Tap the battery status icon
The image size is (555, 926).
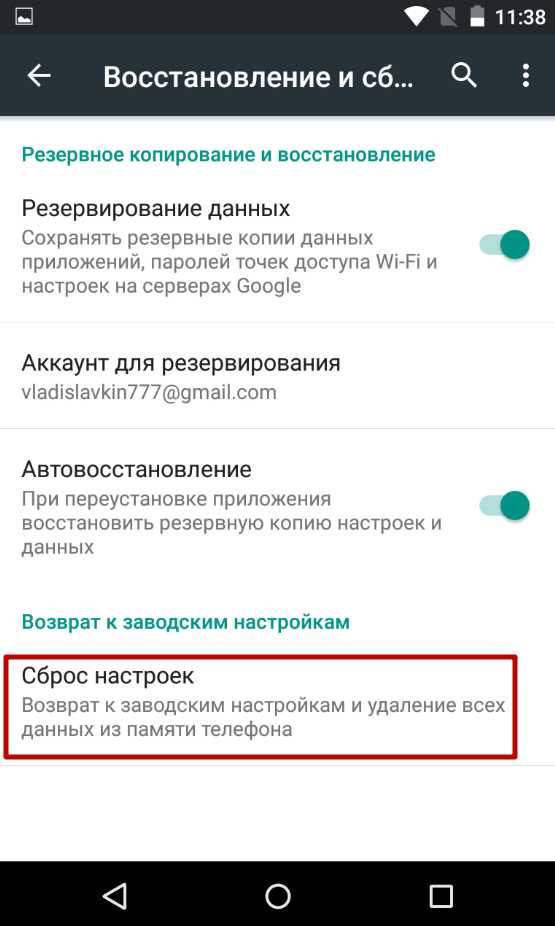coord(478,17)
